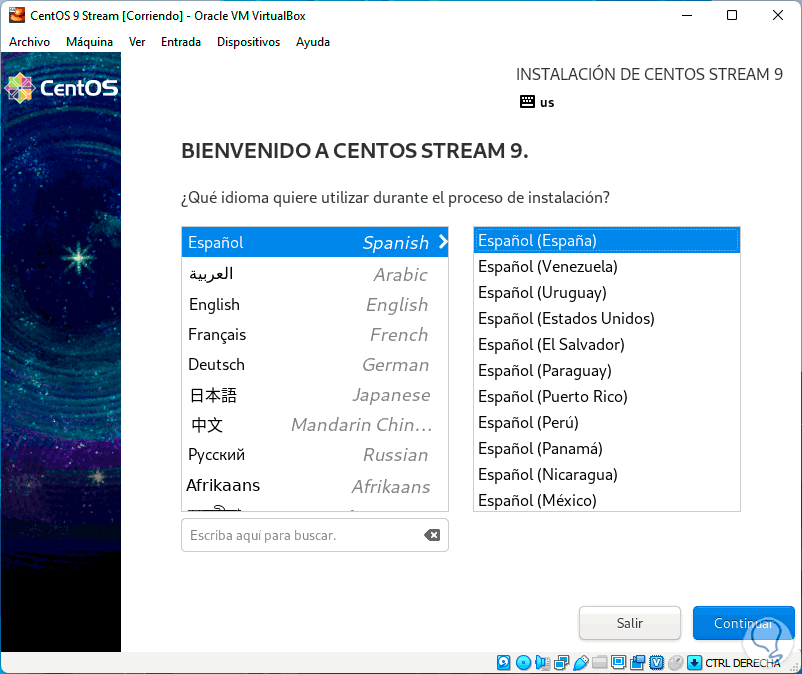Select the Afrikaans language row
802x674 pixels.
tap(315, 485)
